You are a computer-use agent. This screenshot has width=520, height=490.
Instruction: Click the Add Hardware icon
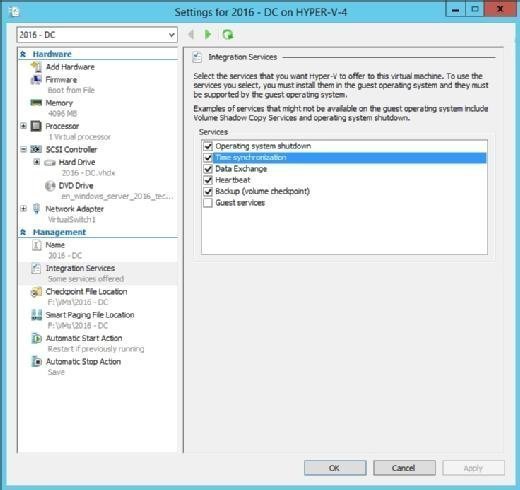pyautogui.click(x=36, y=67)
